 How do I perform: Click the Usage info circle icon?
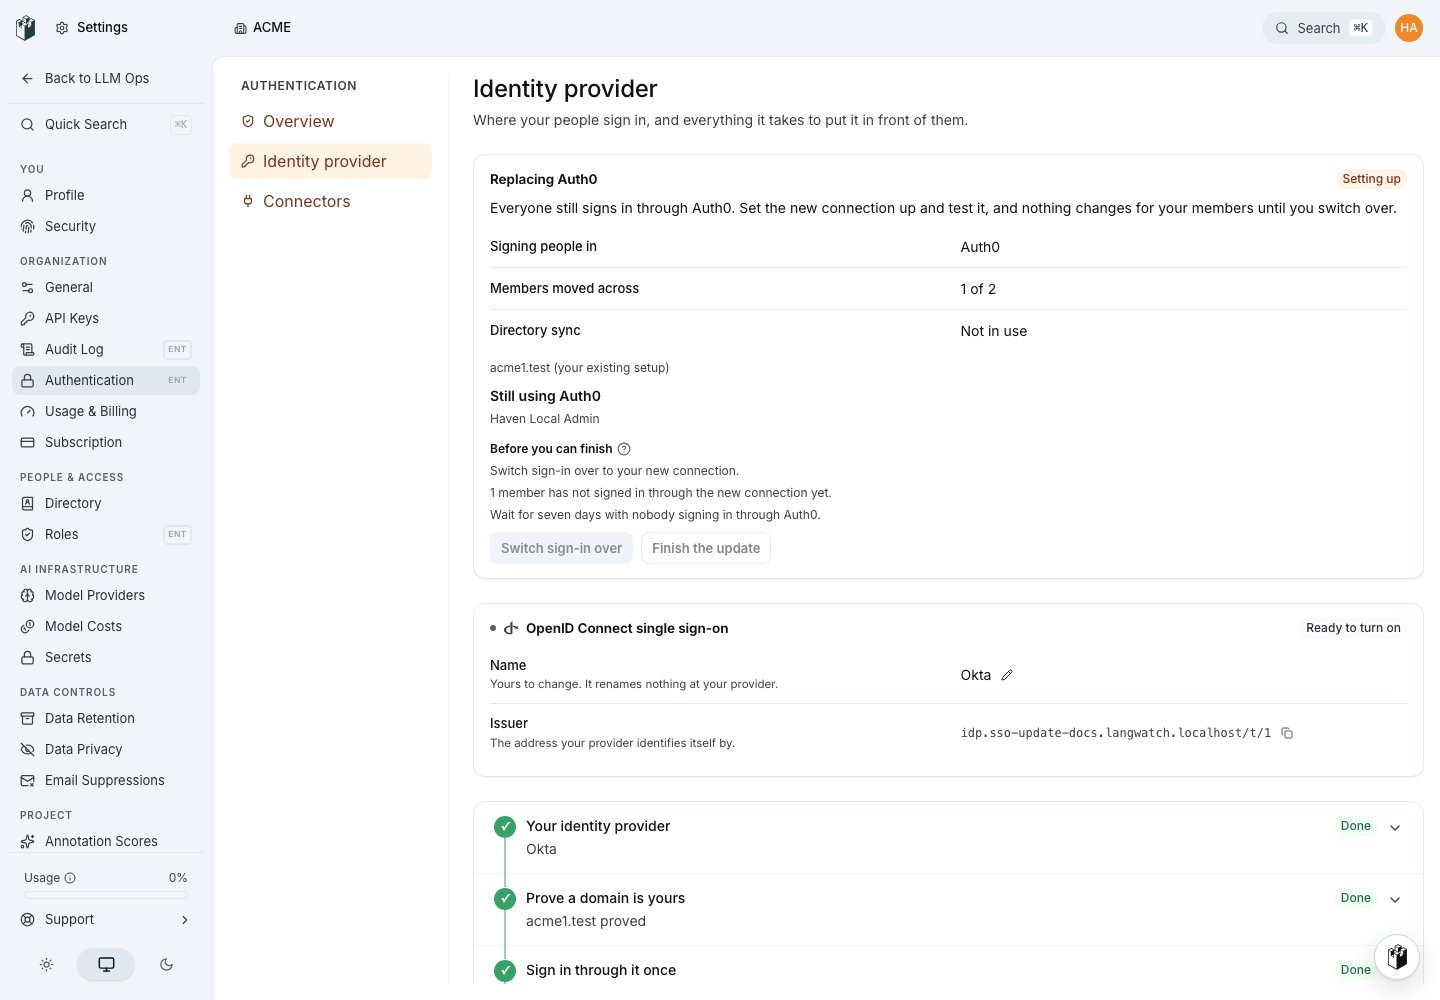coord(70,878)
